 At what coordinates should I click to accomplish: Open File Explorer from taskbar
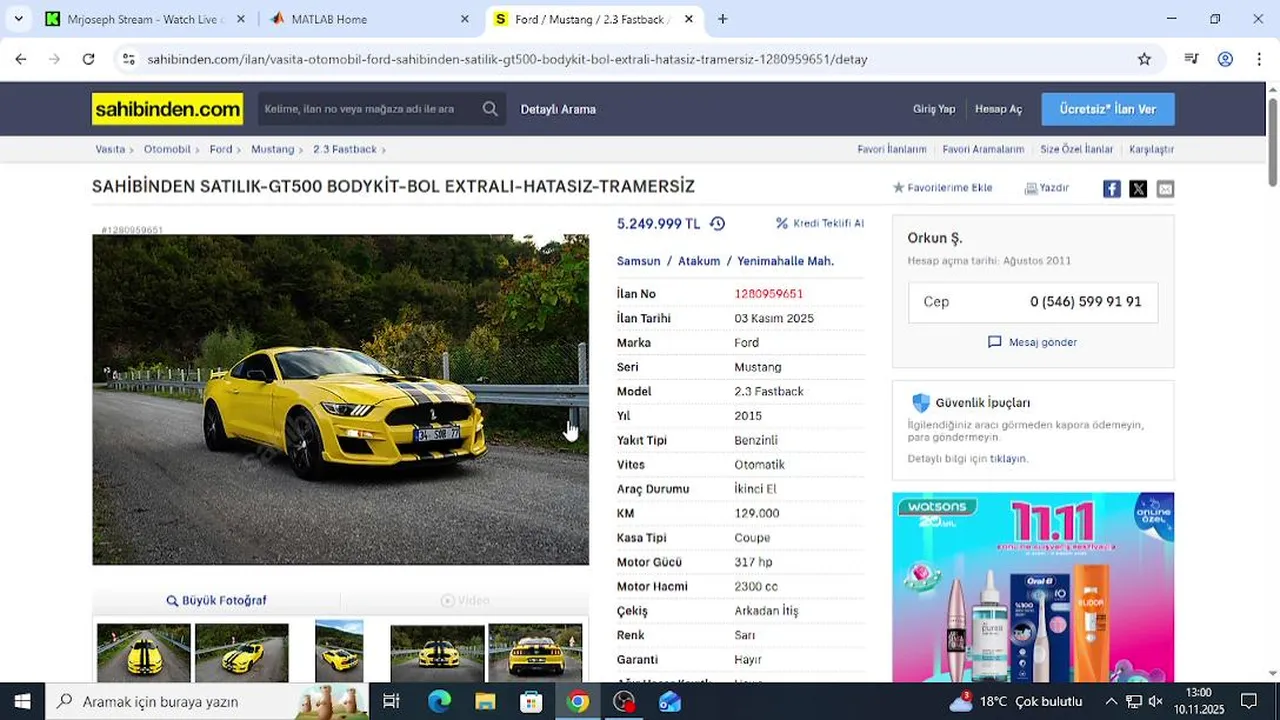tap(485, 701)
